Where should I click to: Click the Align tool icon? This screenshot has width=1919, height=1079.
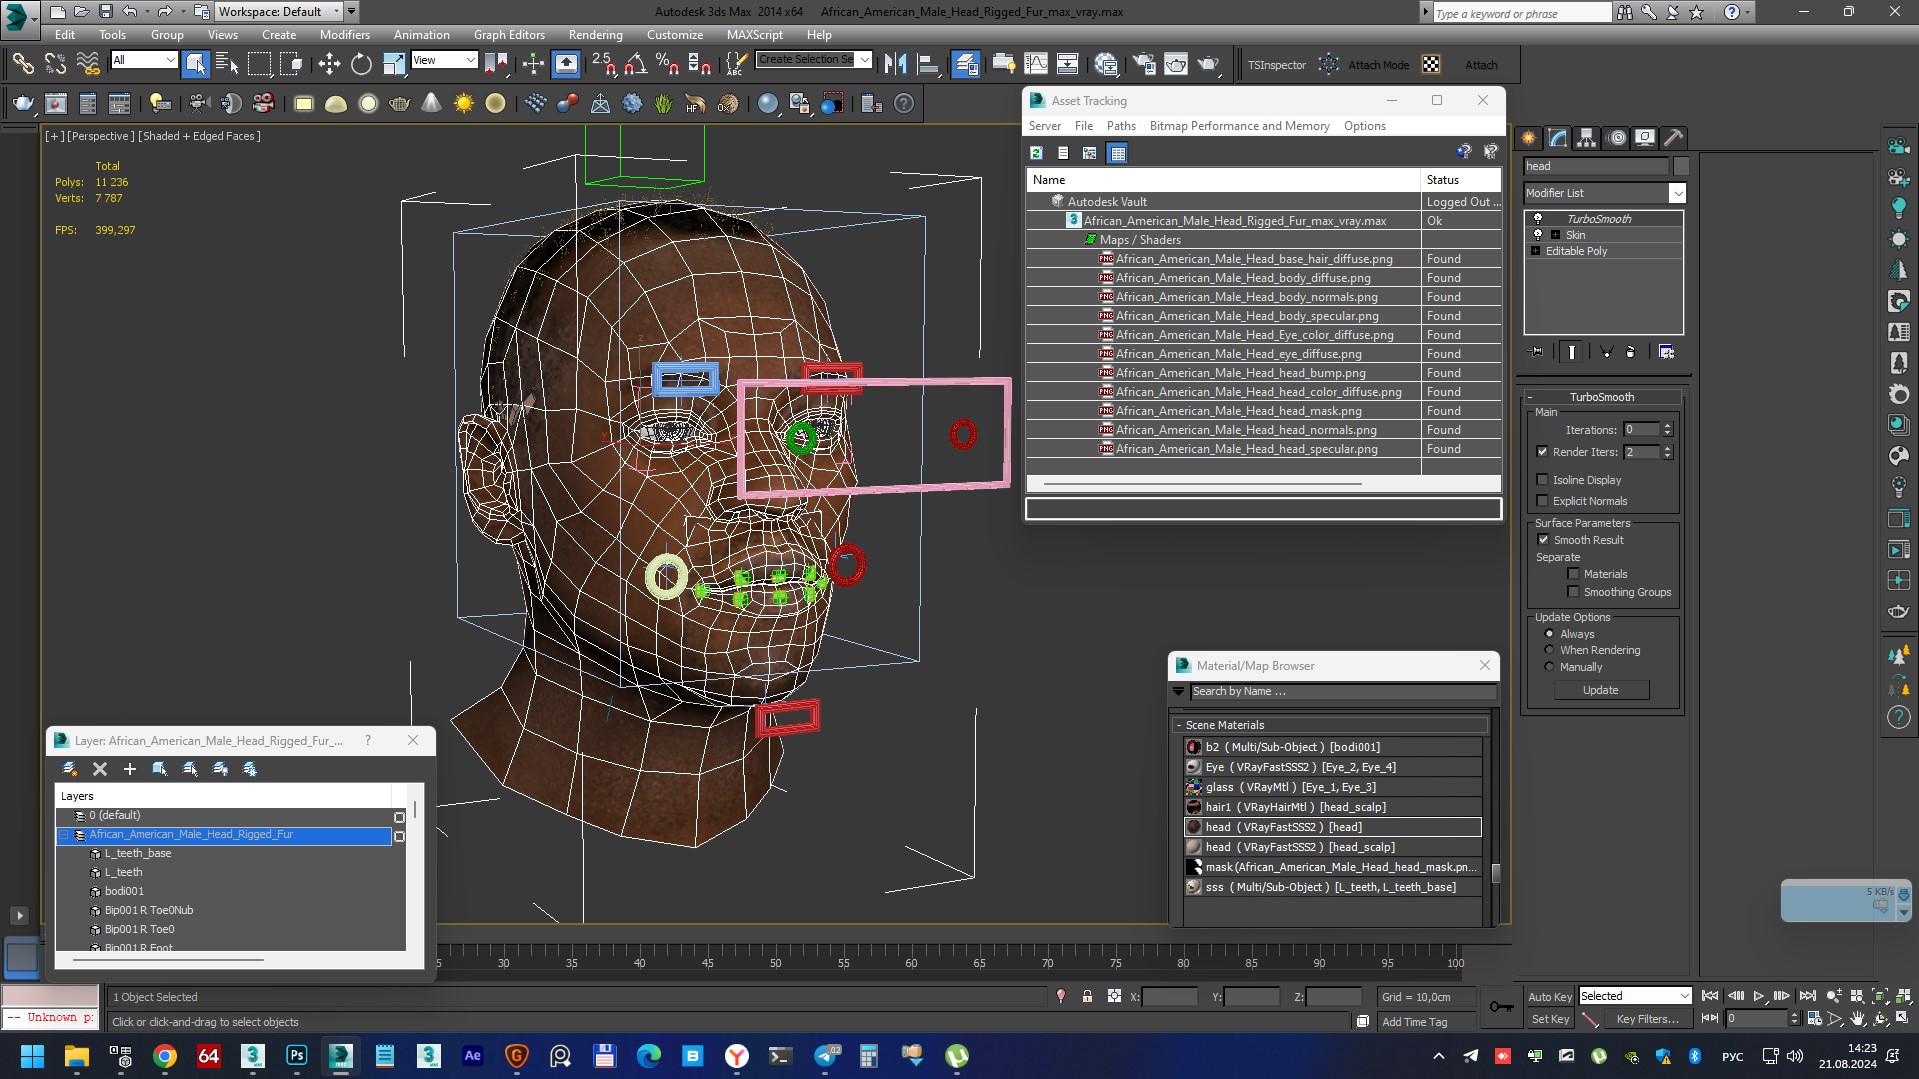point(928,64)
